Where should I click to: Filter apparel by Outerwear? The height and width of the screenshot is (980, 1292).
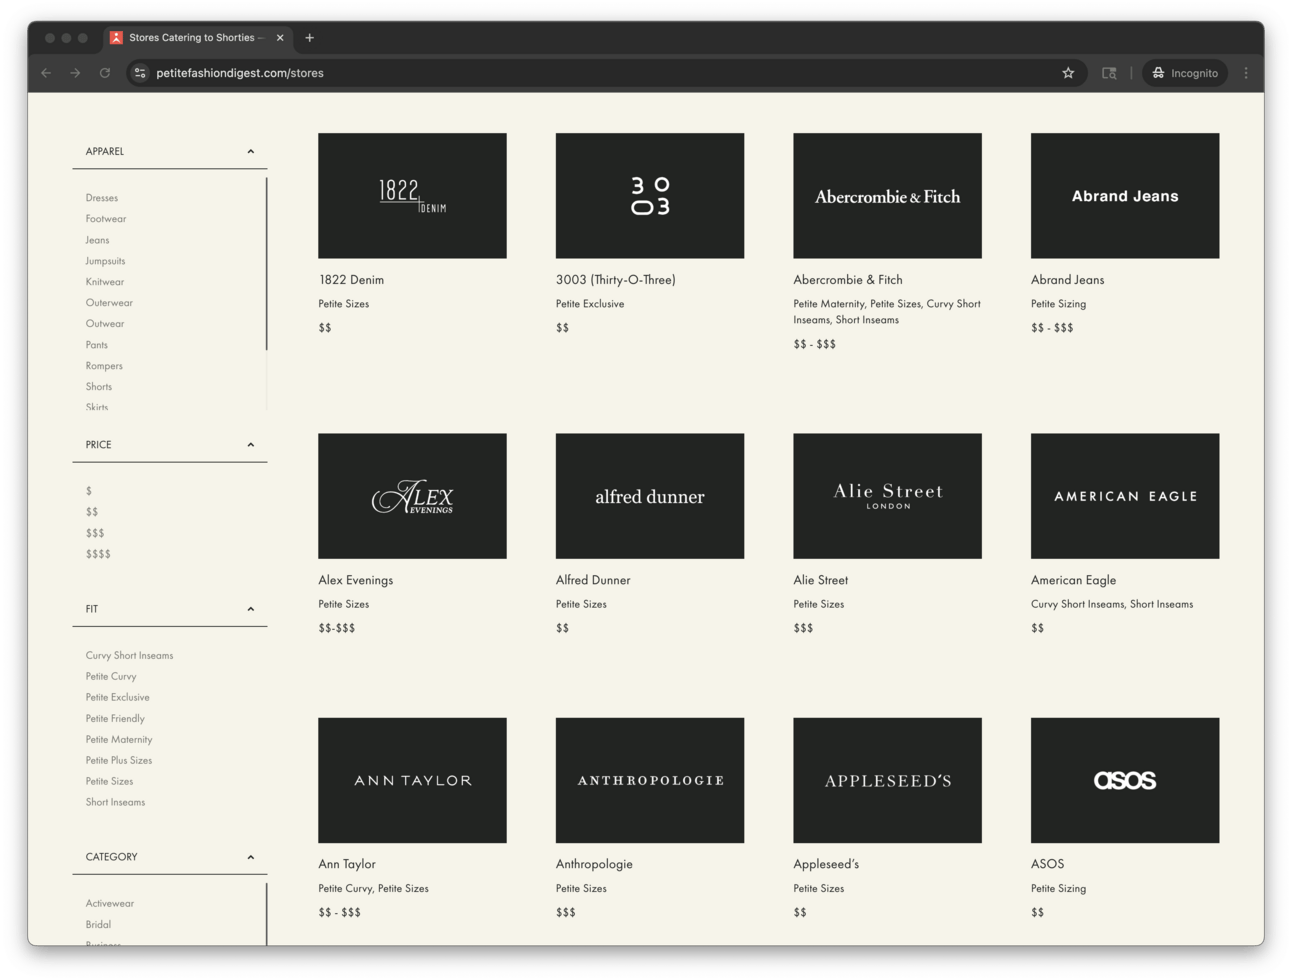[x=109, y=303]
